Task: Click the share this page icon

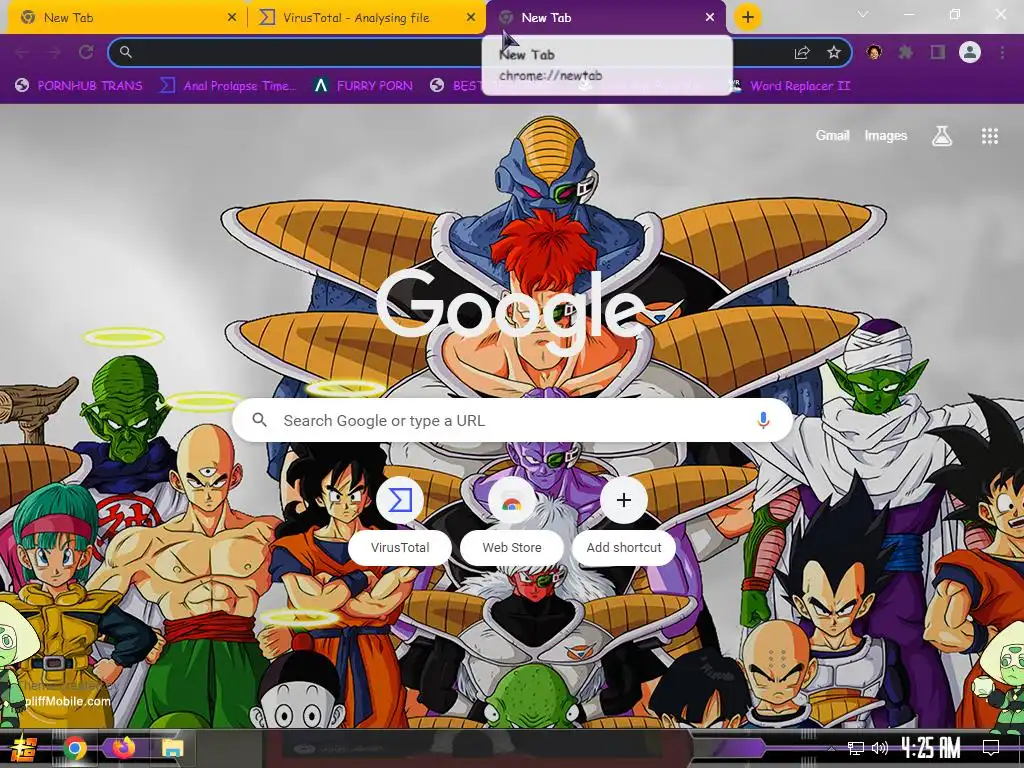Action: [x=802, y=53]
